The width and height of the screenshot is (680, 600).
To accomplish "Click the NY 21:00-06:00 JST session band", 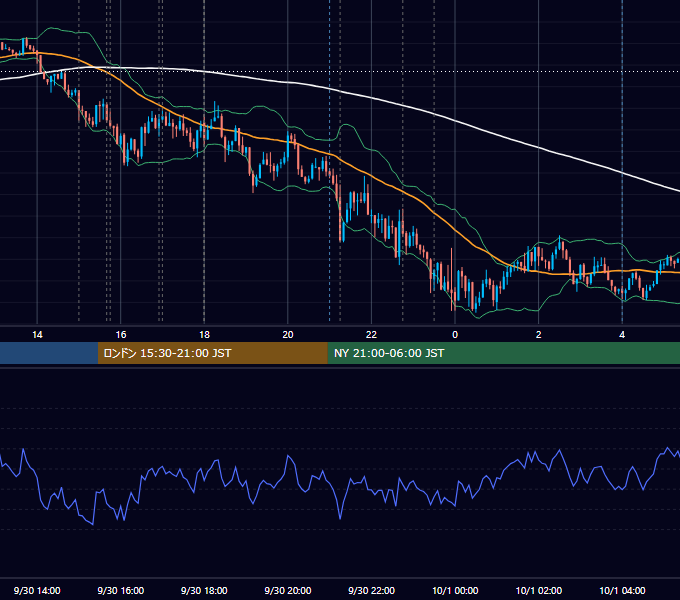I will pyautogui.click(x=503, y=353).
